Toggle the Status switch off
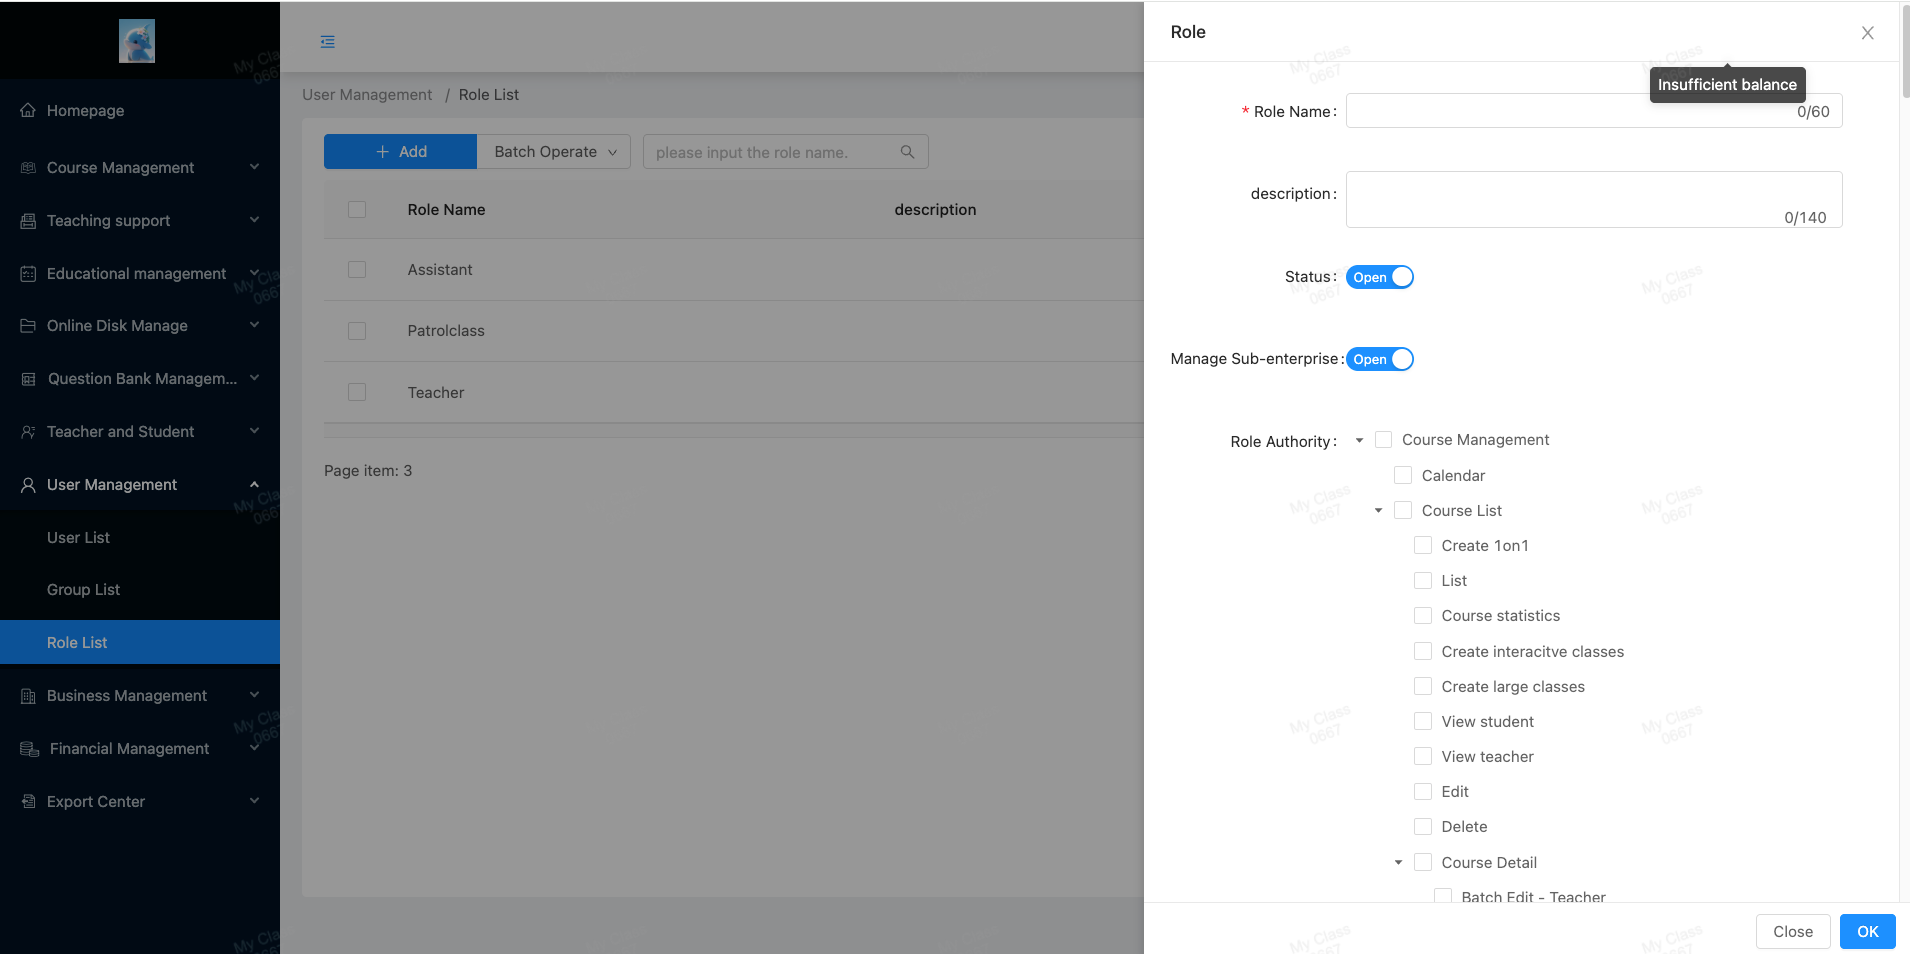Screen dimensions: 1910x954 (x=1379, y=277)
